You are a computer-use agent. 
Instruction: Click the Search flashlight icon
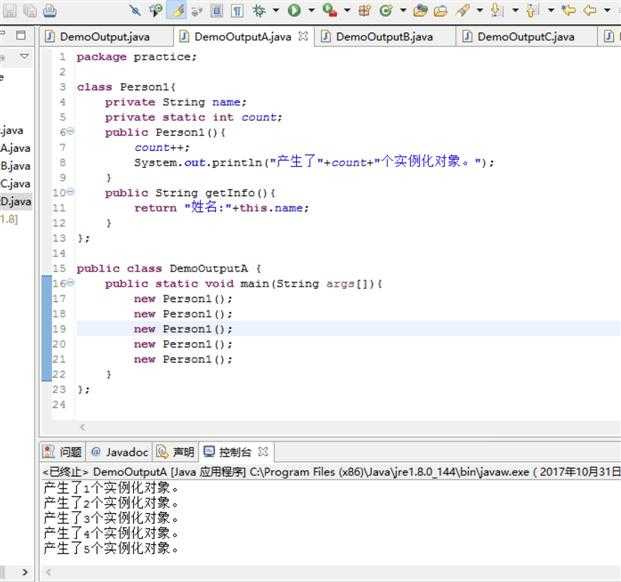(x=462, y=10)
